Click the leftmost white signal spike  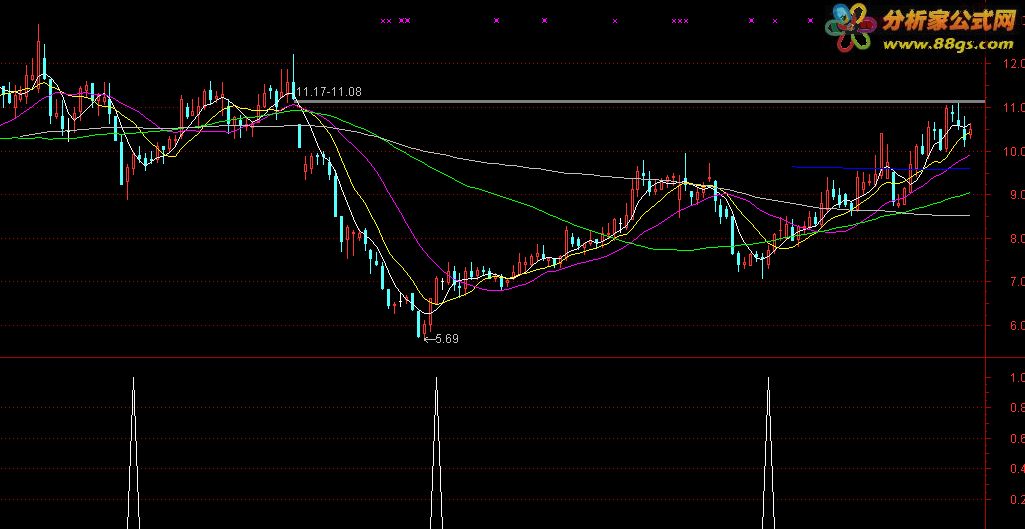pos(133,453)
